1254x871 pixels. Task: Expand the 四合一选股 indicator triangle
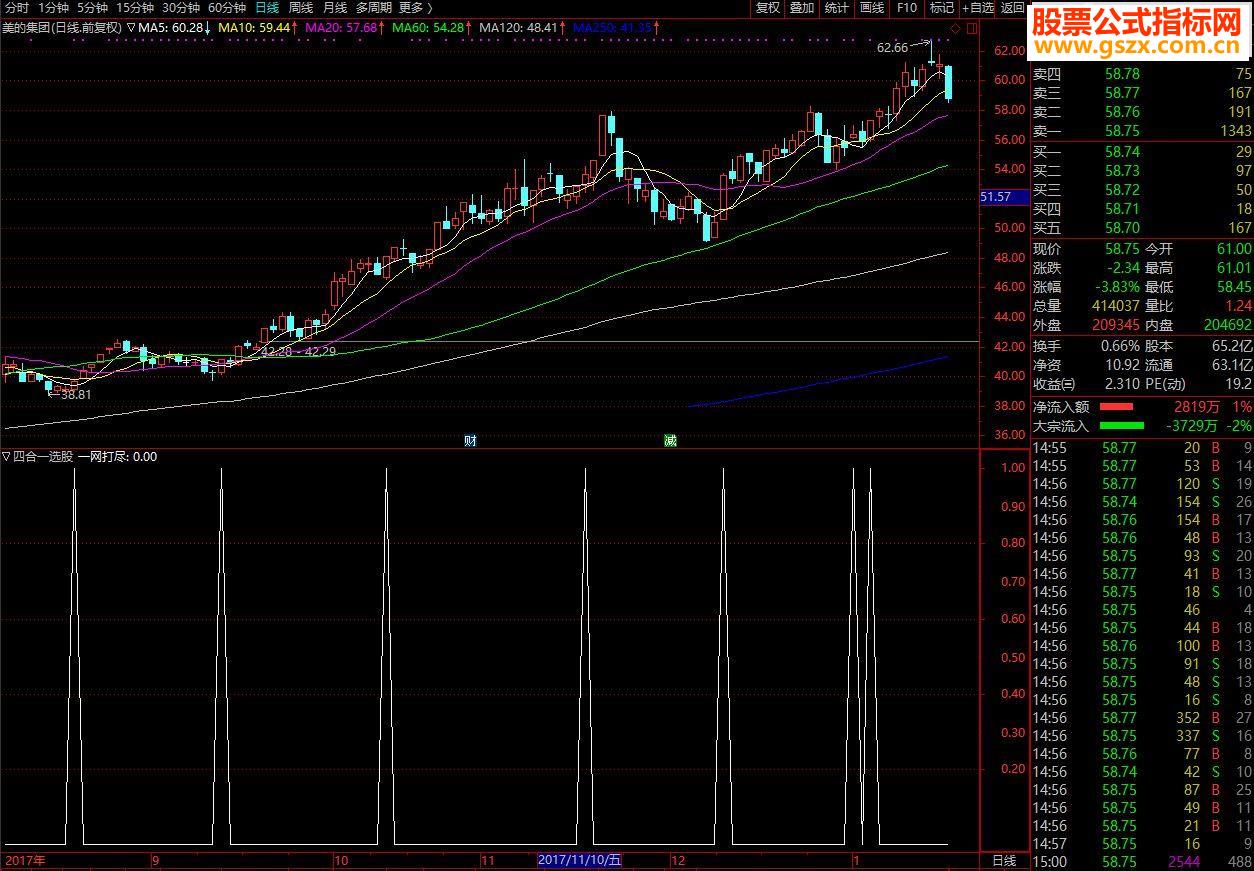pyautogui.click(x=6, y=457)
